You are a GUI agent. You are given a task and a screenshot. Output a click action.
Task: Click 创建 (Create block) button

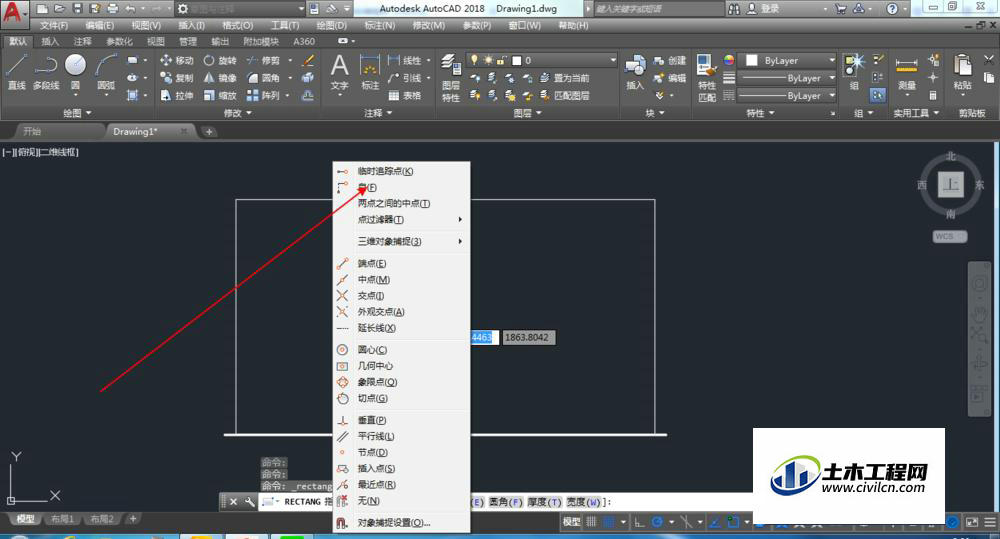pyautogui.click(x=670, y=60)
